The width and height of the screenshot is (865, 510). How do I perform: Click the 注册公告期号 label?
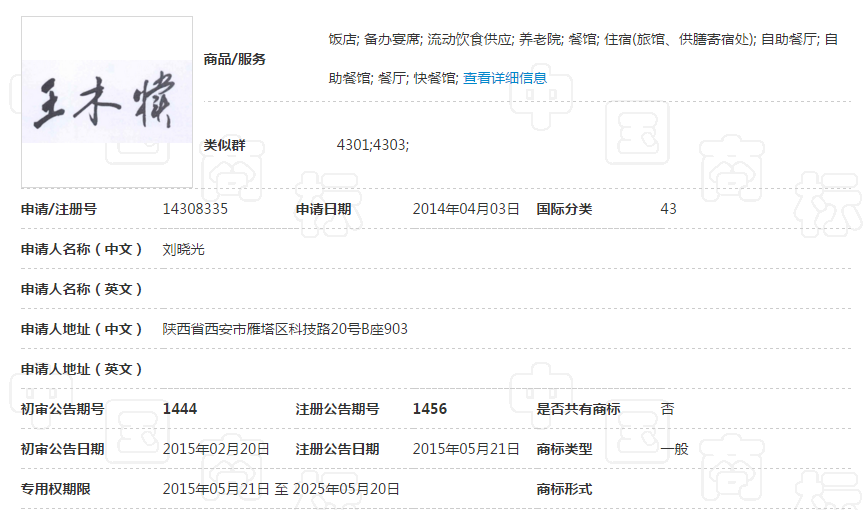(x=337, y=409)
